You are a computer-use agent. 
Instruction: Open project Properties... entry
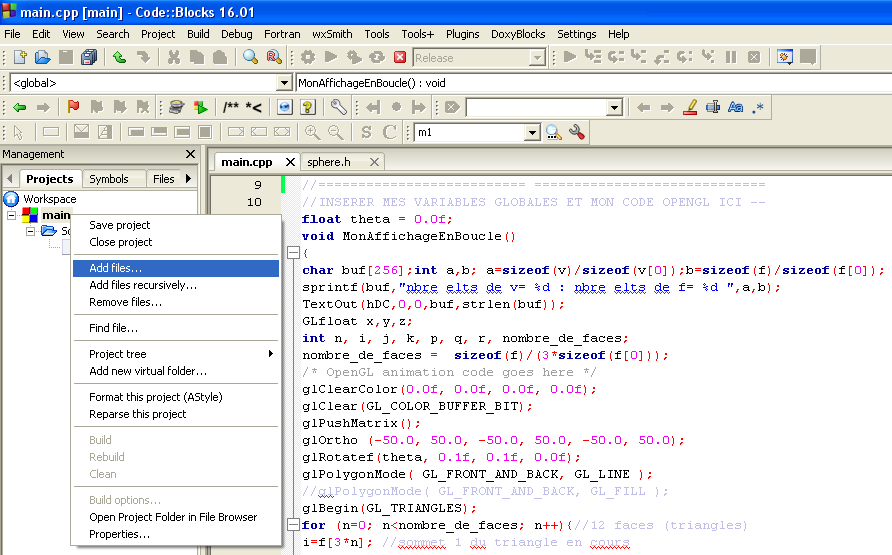[x=176, y=535]
